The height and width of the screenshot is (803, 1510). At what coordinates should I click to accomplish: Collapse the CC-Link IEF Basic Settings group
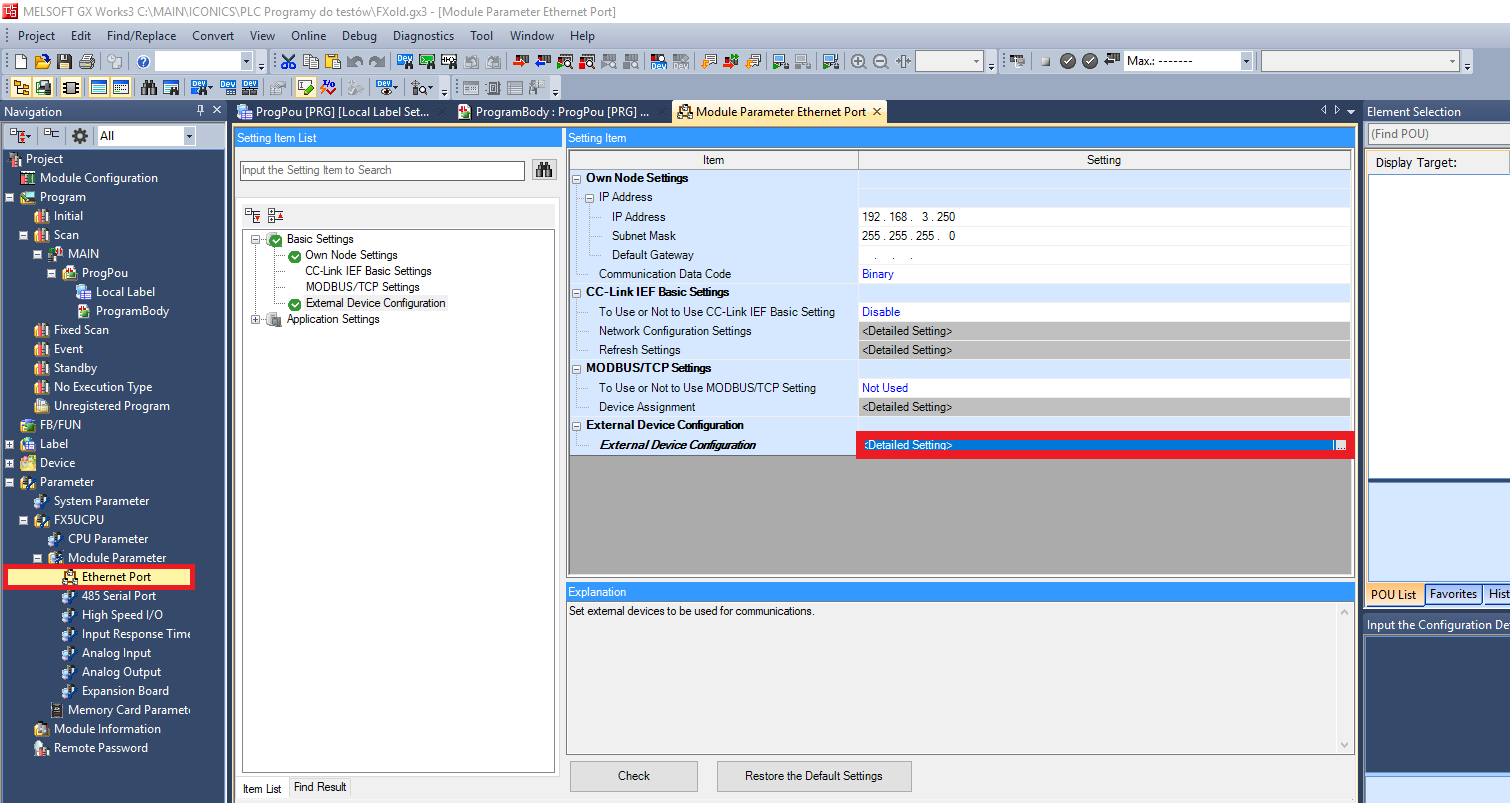(x=577, y=292)
